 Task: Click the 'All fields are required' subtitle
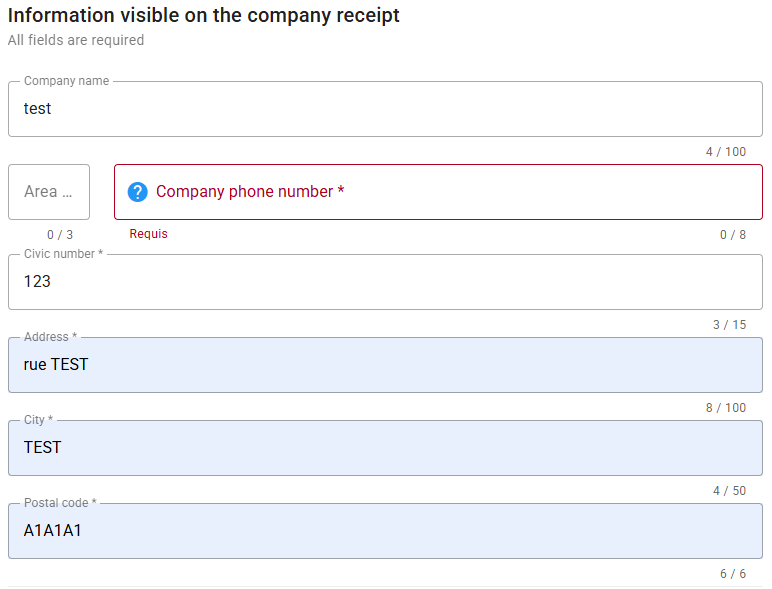coord(76,40)
